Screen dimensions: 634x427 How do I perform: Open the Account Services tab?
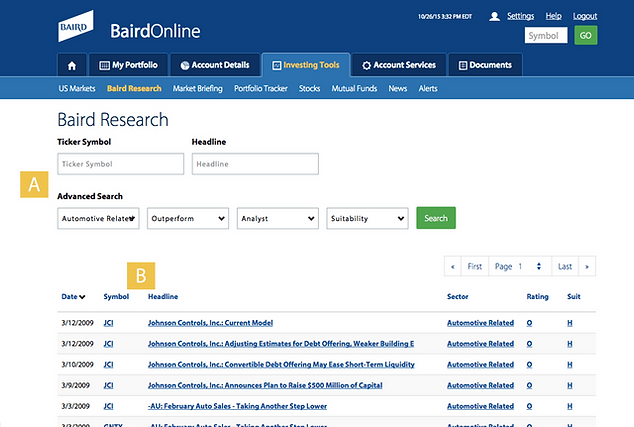(399, 65)
